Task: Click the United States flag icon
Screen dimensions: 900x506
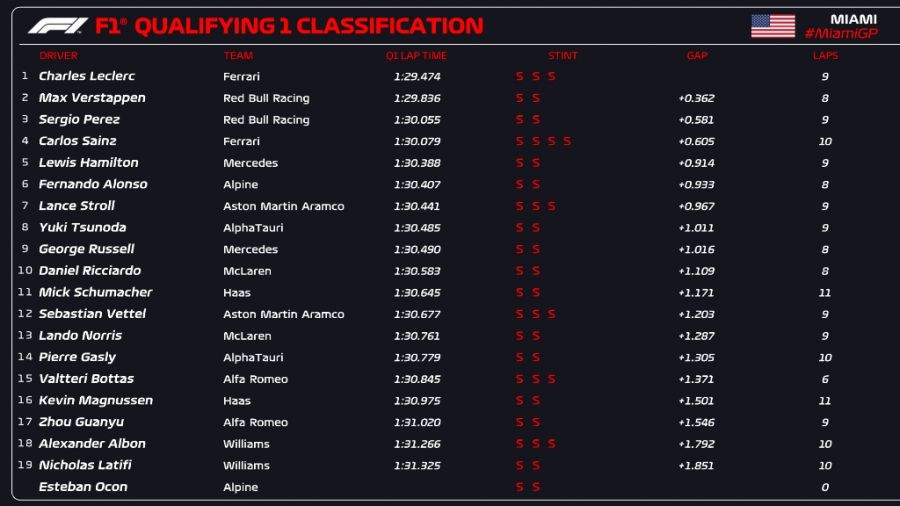Action: pos(773,26)
